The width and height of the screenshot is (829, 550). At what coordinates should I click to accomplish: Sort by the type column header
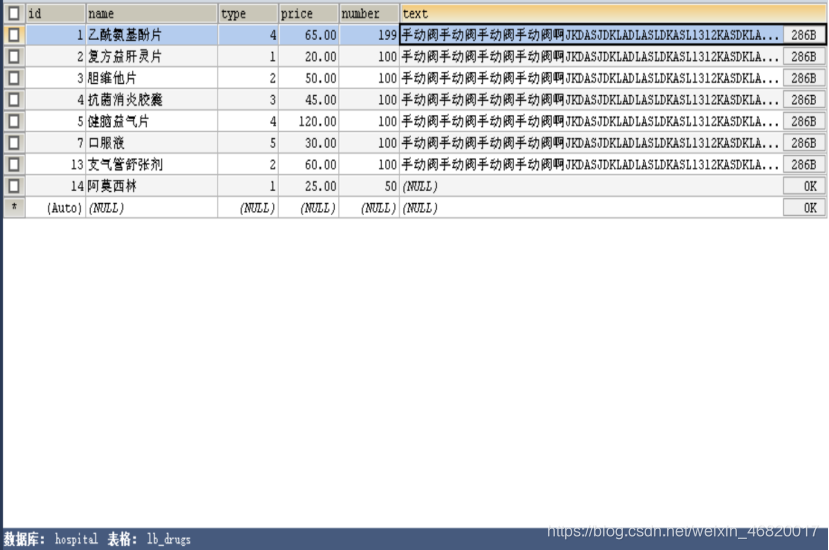(248, 13)
